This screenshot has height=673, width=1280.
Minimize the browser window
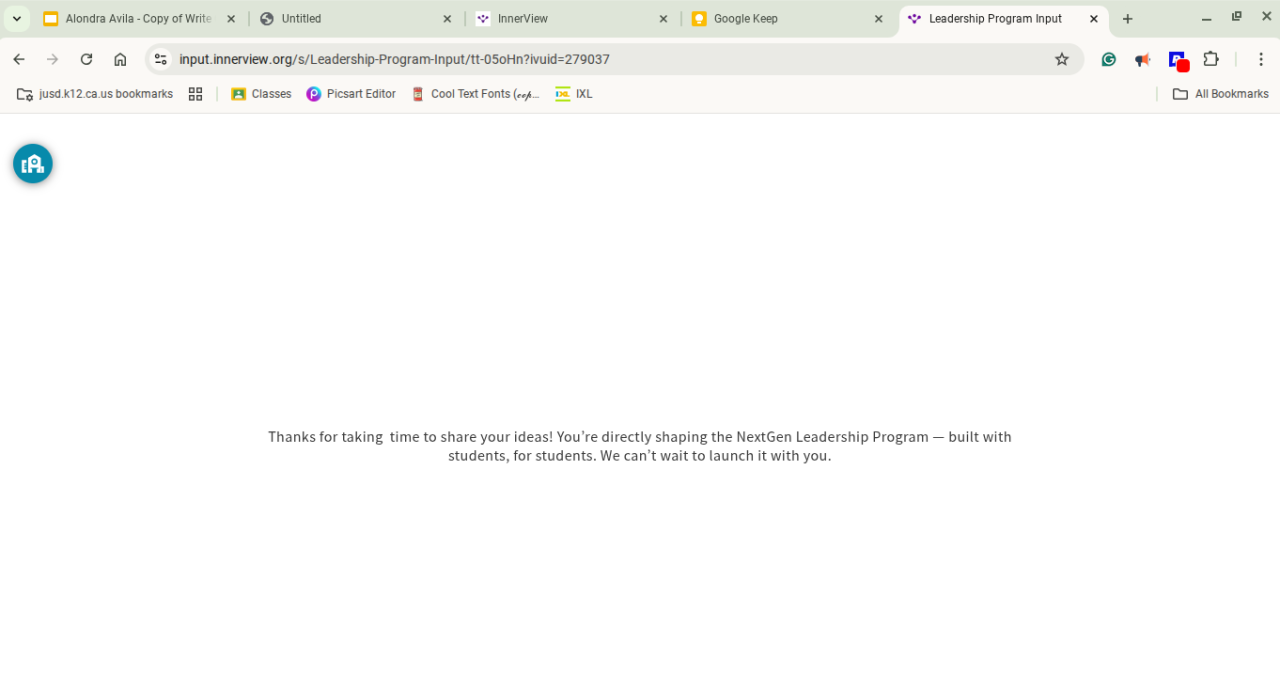pos(1206,19)
